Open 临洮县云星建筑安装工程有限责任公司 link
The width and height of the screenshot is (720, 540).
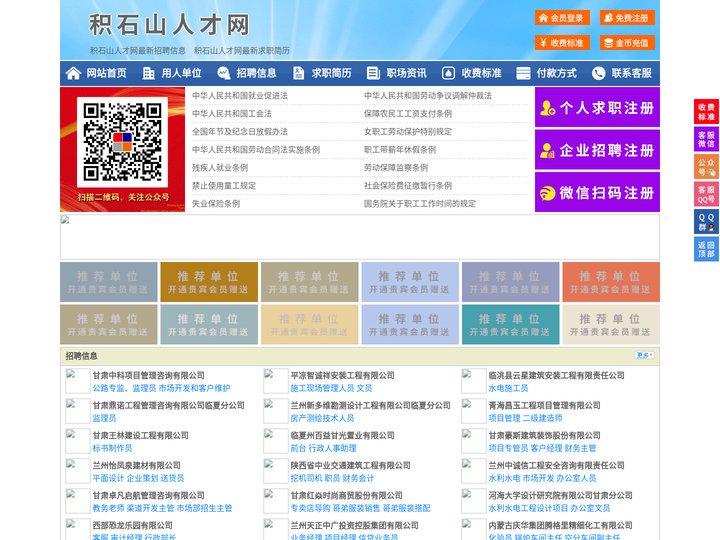click(557, 375)
